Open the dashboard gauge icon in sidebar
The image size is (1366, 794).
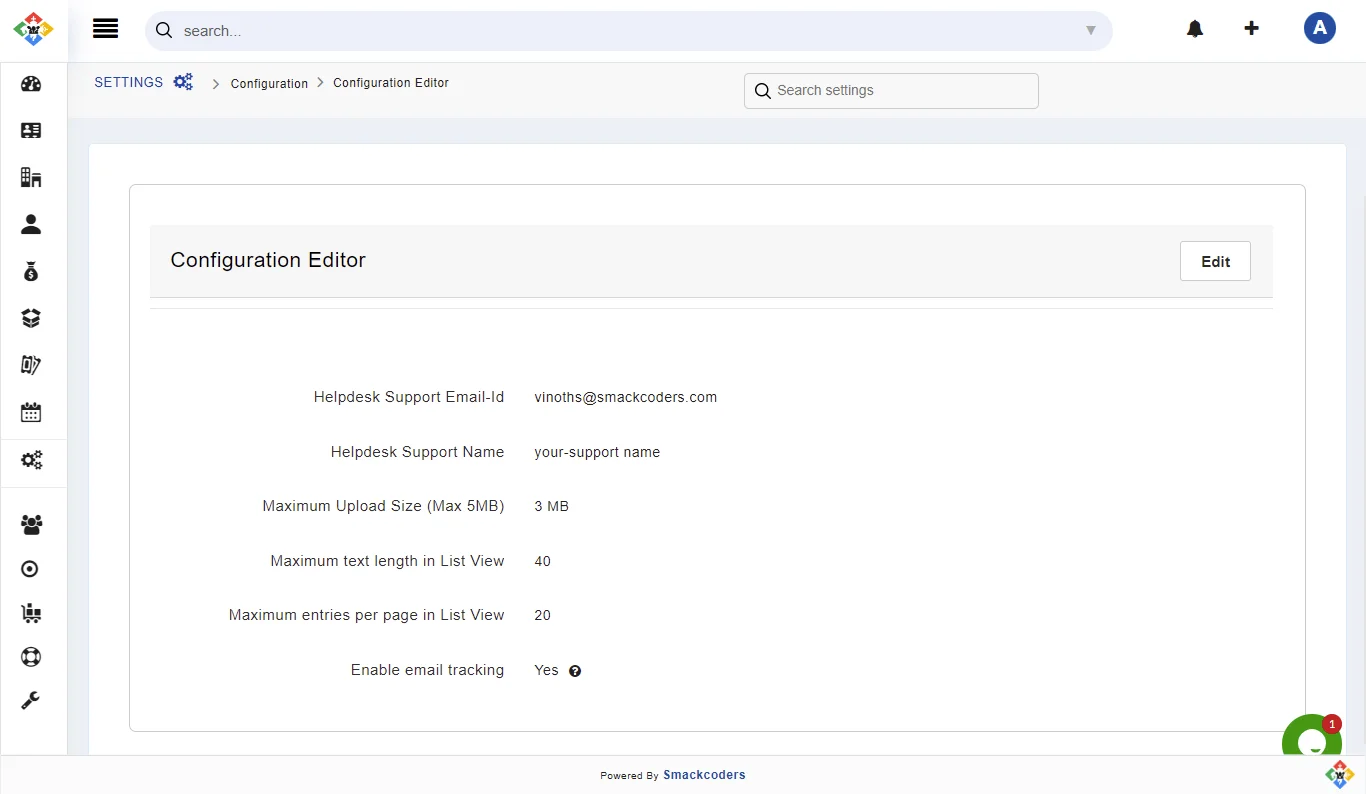click(x=31, y=84)
